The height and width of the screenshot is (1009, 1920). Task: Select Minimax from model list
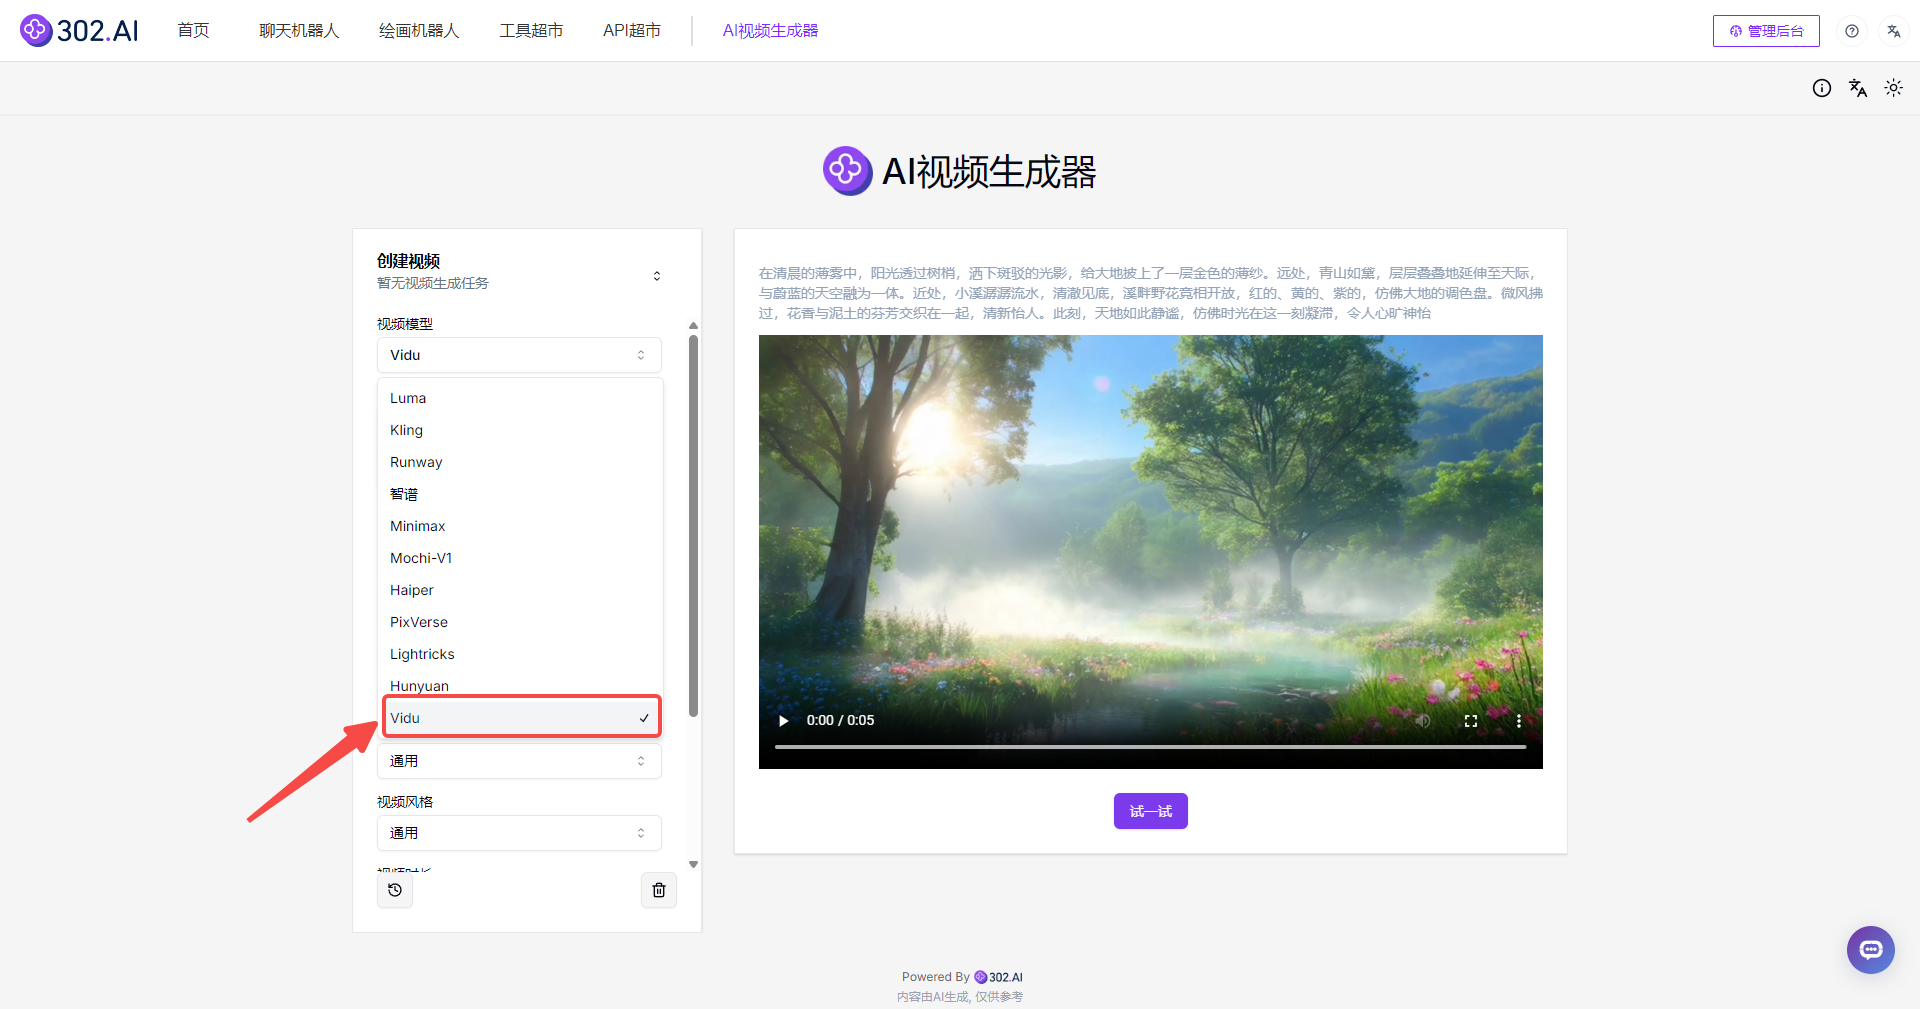click(x=519, y=526)
